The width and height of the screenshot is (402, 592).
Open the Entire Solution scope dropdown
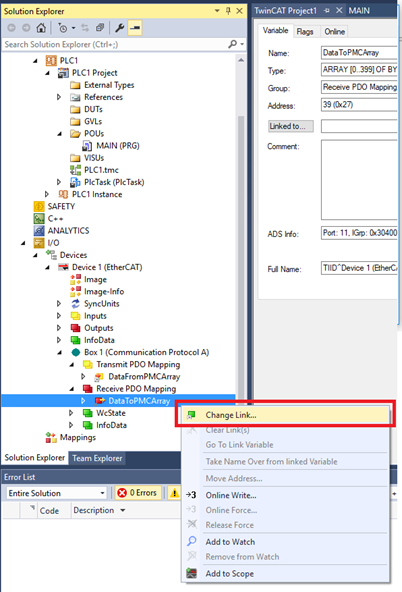(56, 493)
